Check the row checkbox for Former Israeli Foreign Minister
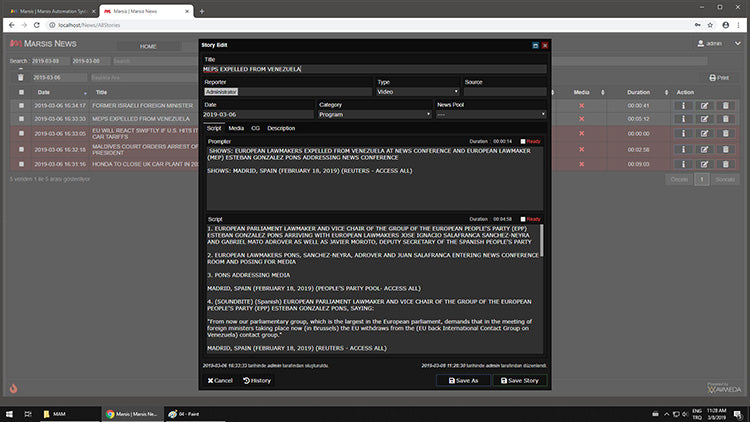This screenshot has width=750, height=422. [19, 105]
